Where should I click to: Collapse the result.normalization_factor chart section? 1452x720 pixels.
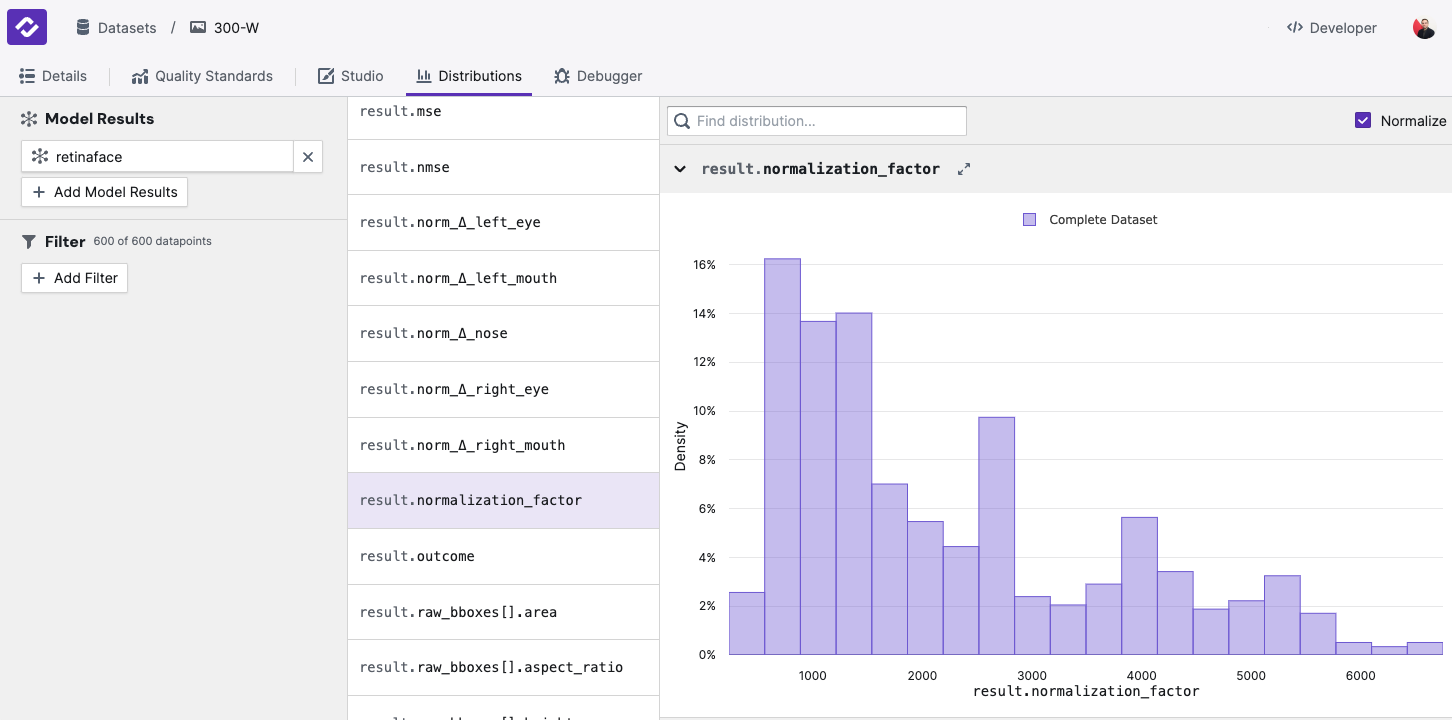680,169
